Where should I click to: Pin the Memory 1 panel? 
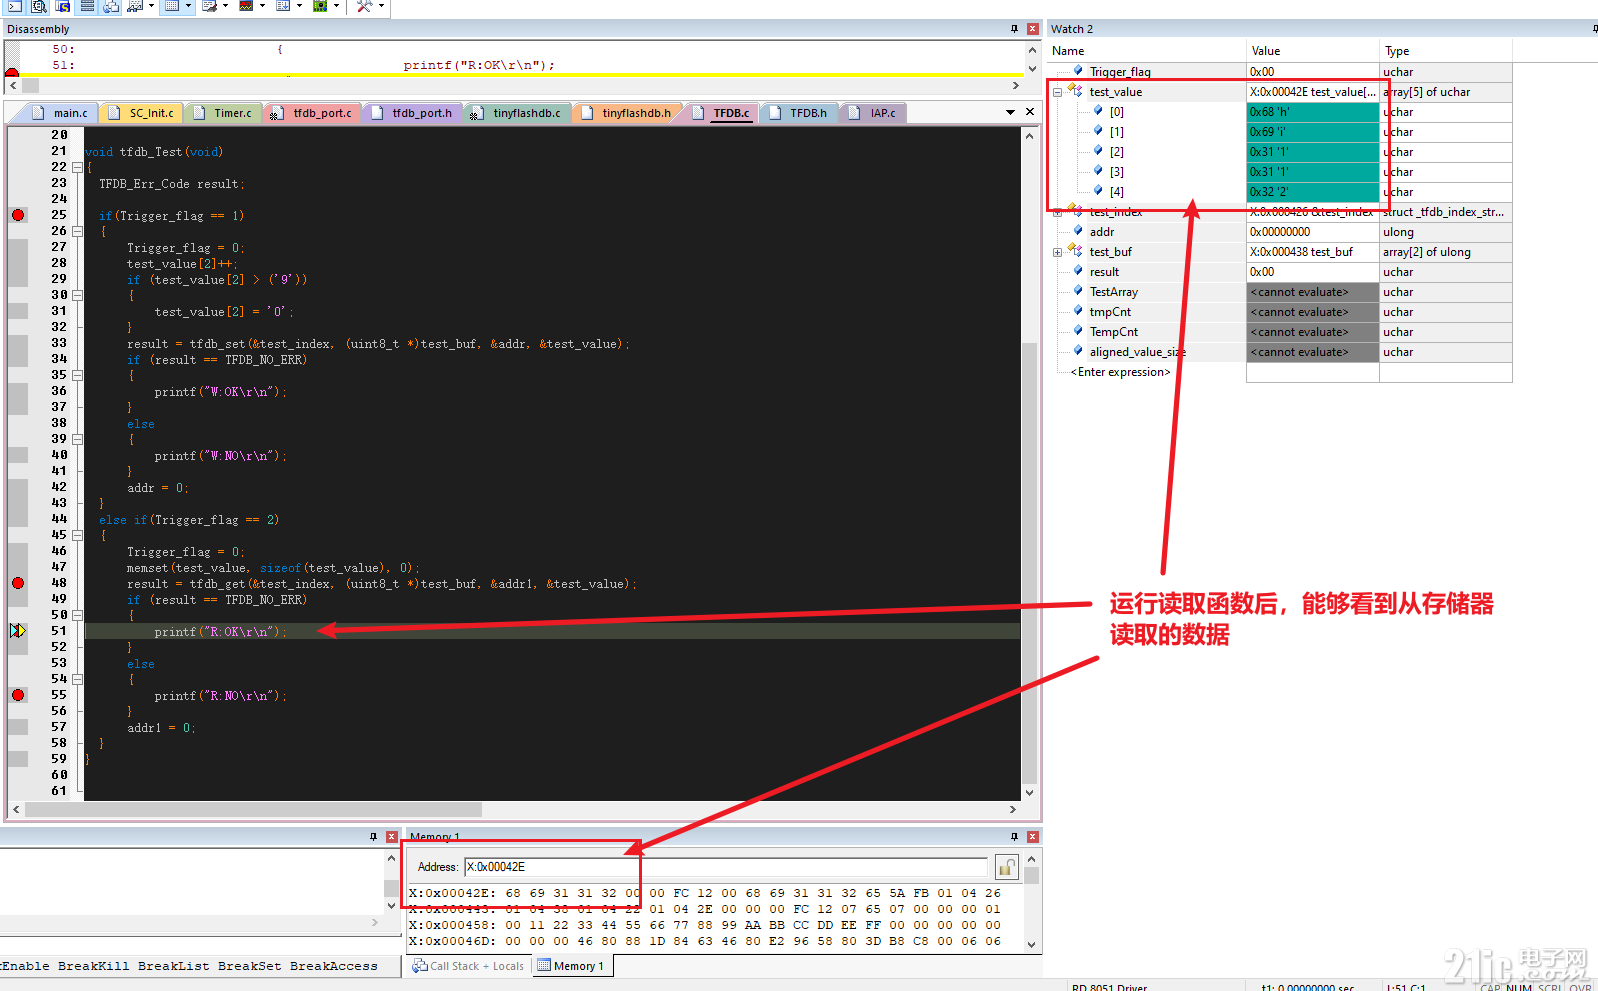pyautogui.click(x=1014, y=837)
